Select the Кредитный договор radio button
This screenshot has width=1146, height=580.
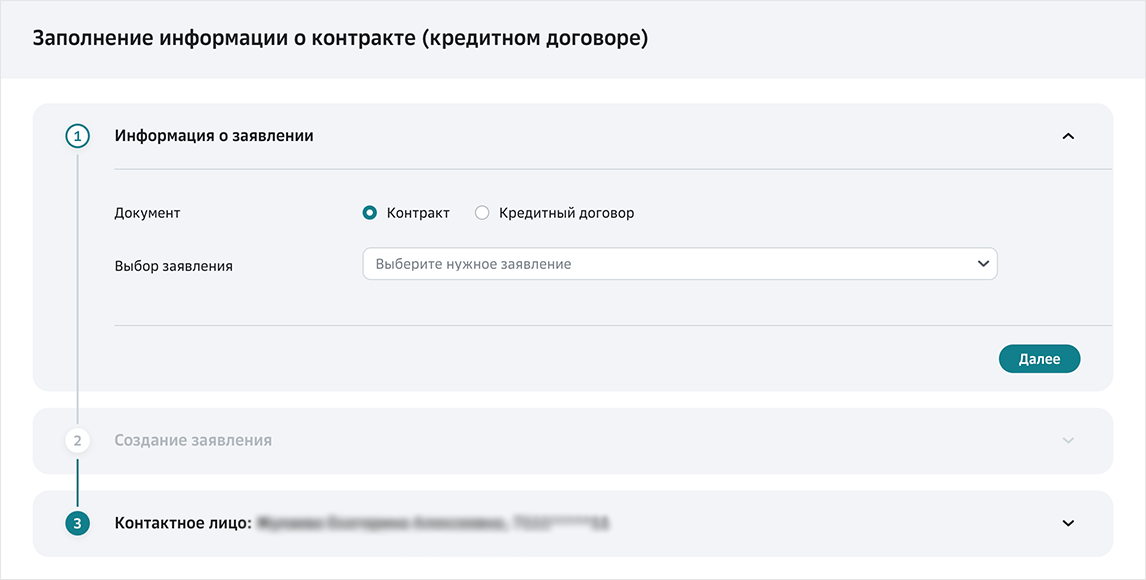[482, 213]
